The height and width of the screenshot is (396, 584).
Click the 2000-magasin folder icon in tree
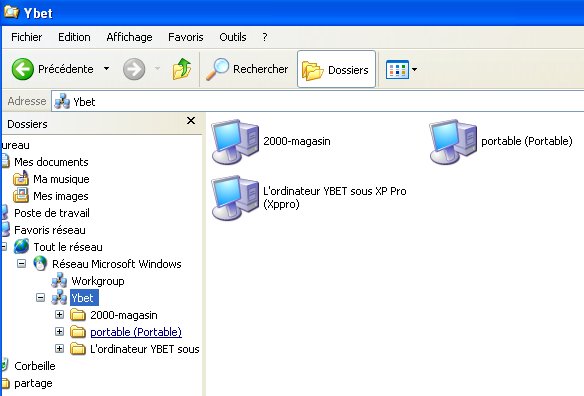pyautogui.click(x=78, y=315)
